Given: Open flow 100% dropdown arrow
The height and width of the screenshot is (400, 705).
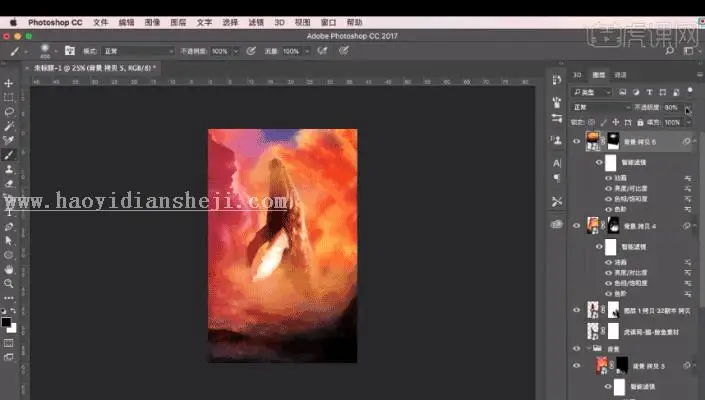Looking at the screenshot, I should click(307, 51).
